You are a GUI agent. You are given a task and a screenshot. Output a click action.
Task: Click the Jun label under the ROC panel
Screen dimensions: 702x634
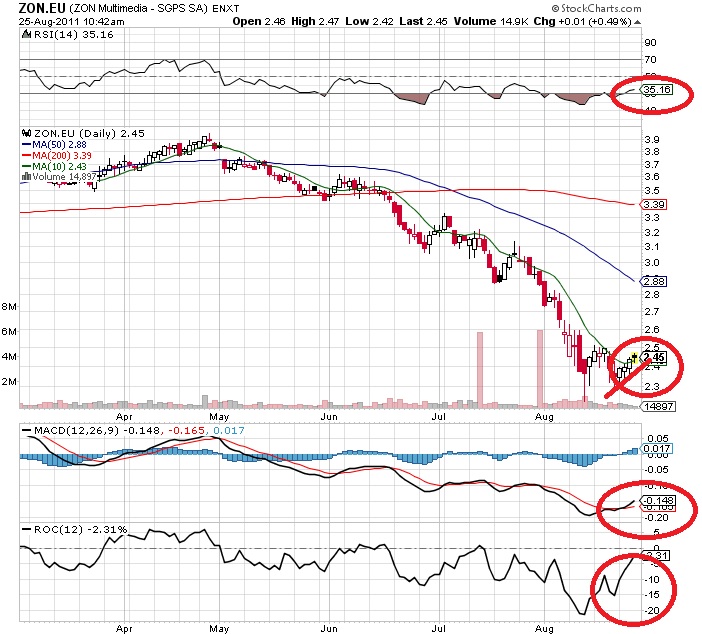pyautogui.click(x=329, y=628)
